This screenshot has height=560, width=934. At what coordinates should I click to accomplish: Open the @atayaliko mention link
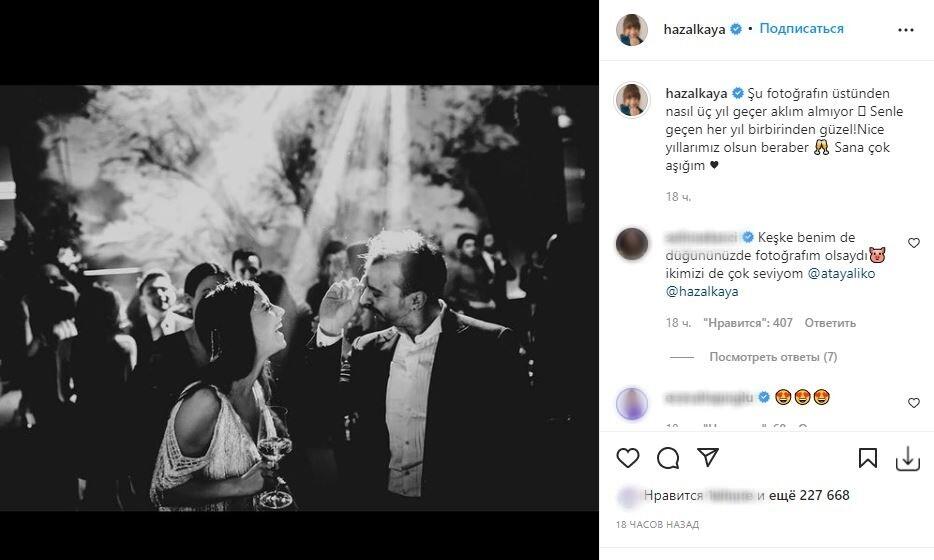(x=842, y=273)
